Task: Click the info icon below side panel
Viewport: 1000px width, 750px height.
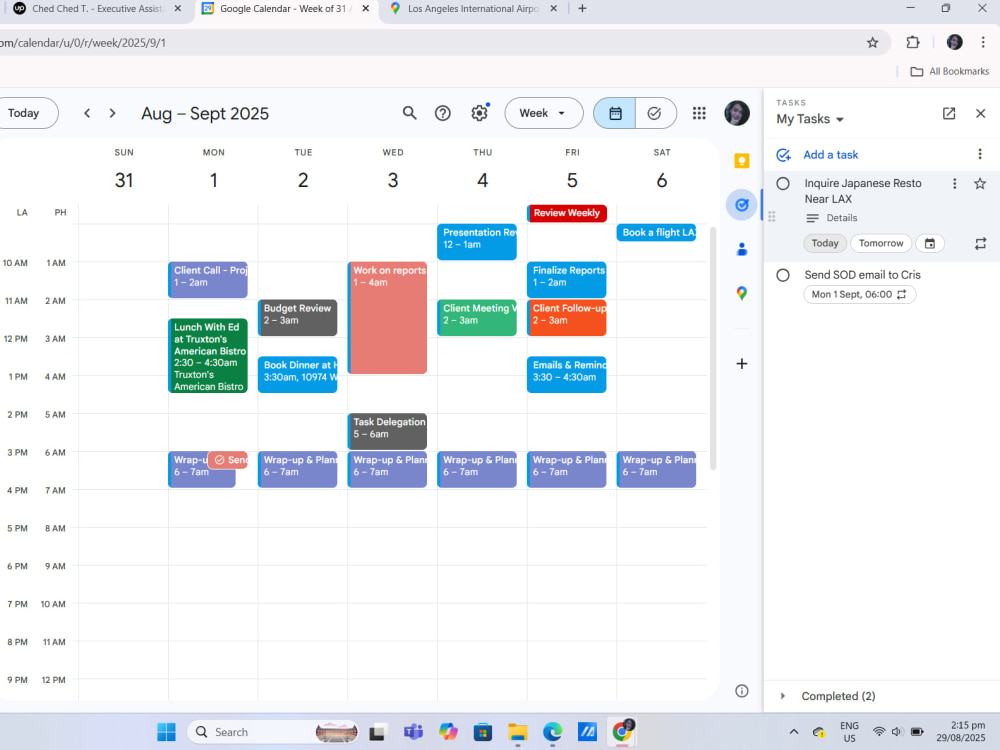Action: [x=742, y=691]
